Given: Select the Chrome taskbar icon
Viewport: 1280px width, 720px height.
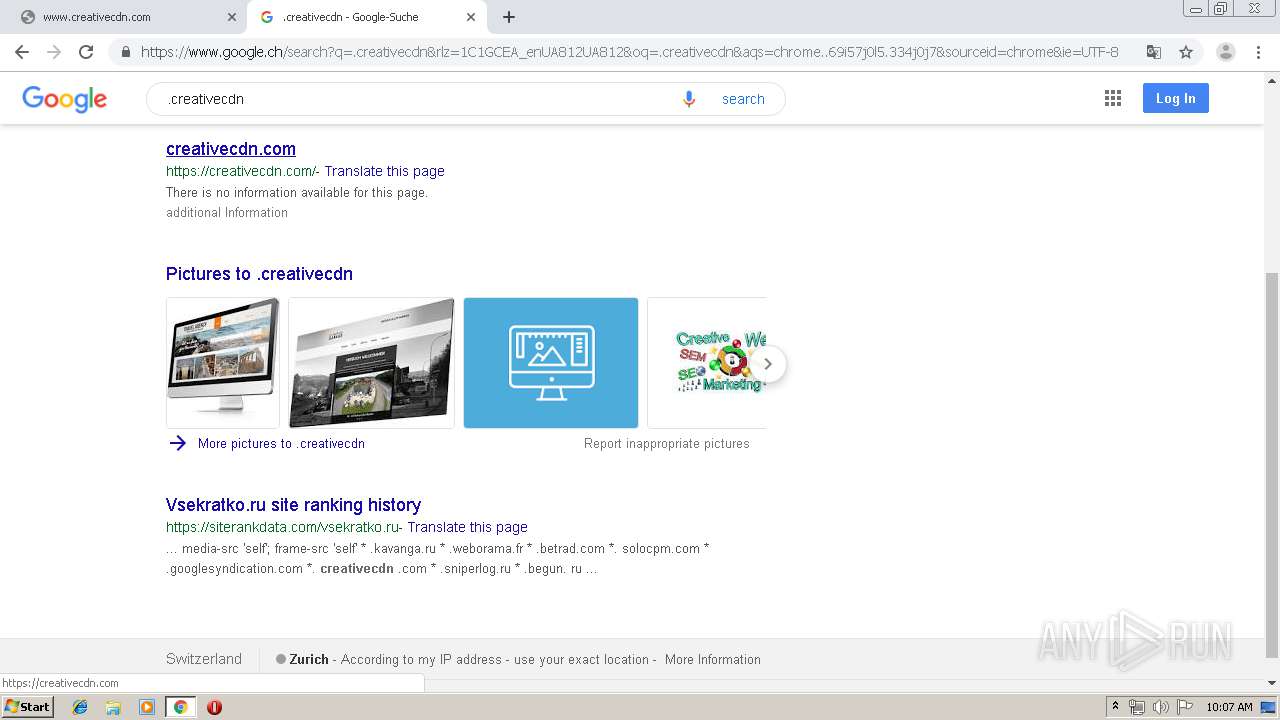Looking at the screenshot, I should click(180, 707).
